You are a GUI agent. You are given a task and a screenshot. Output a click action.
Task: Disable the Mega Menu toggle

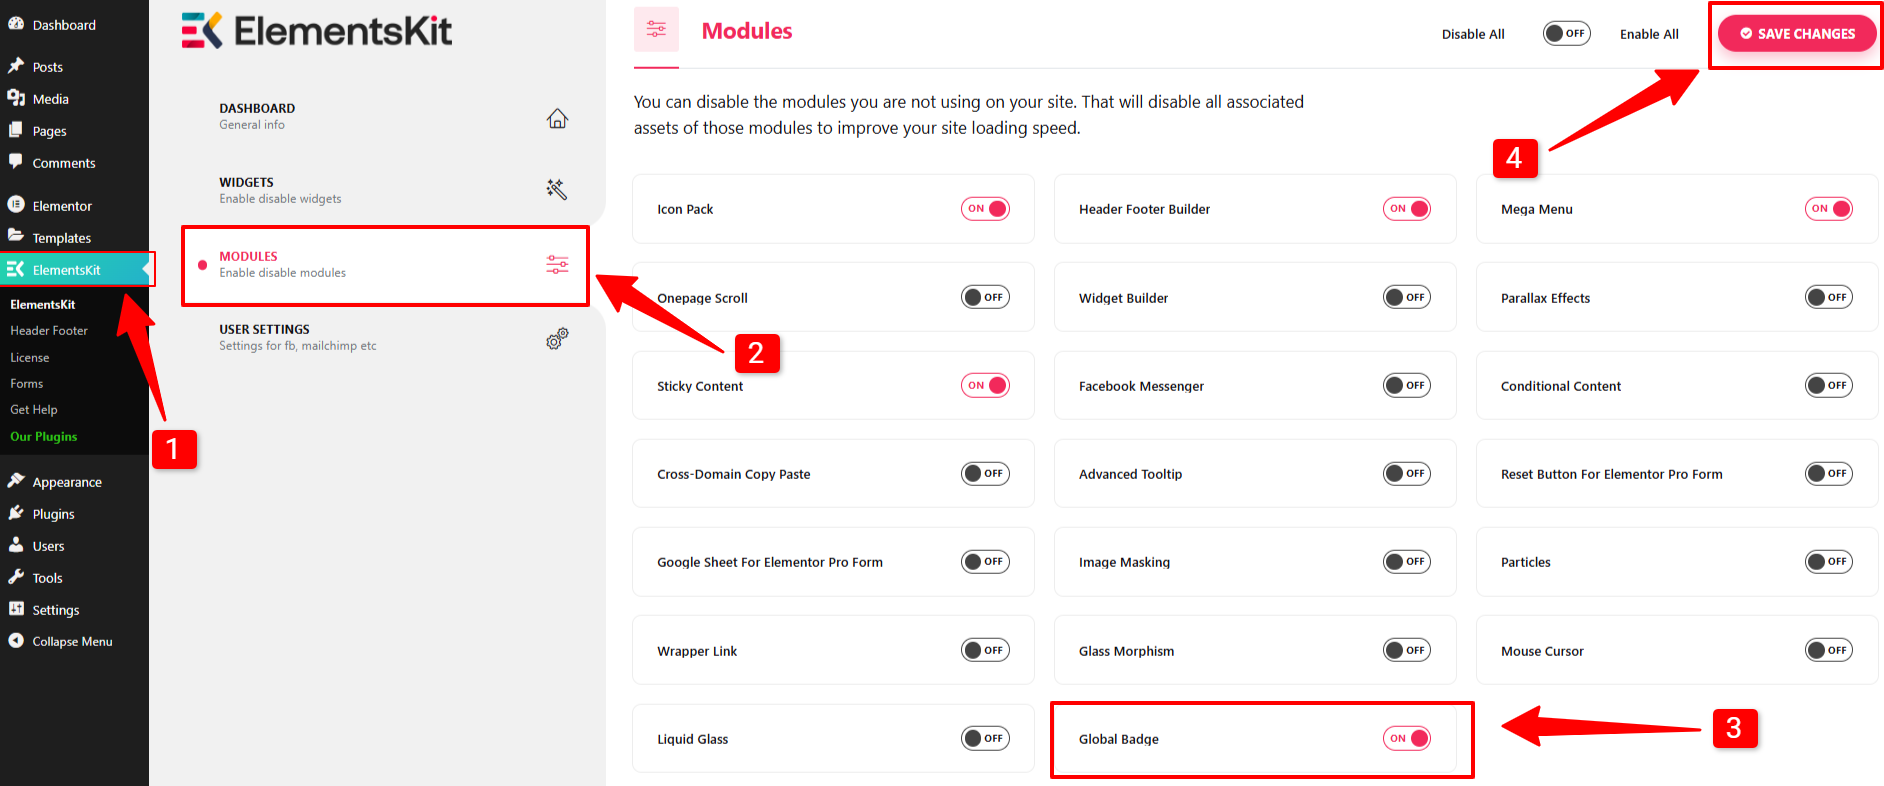pos(1829,208)
